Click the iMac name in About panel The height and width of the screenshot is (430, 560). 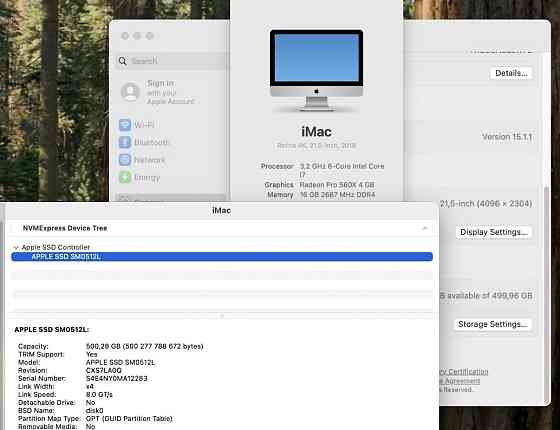pos(316,132)
